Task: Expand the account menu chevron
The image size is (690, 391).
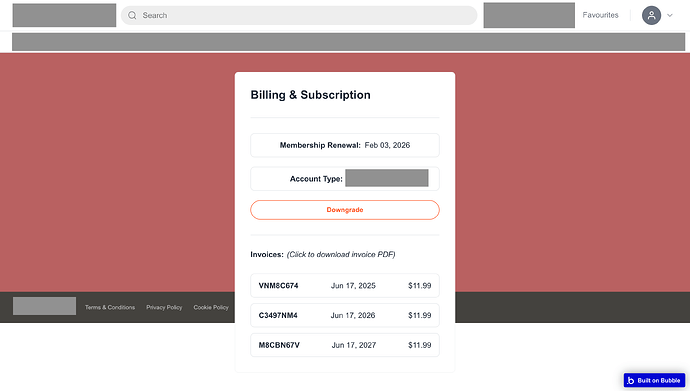Action: click(670, 15)
